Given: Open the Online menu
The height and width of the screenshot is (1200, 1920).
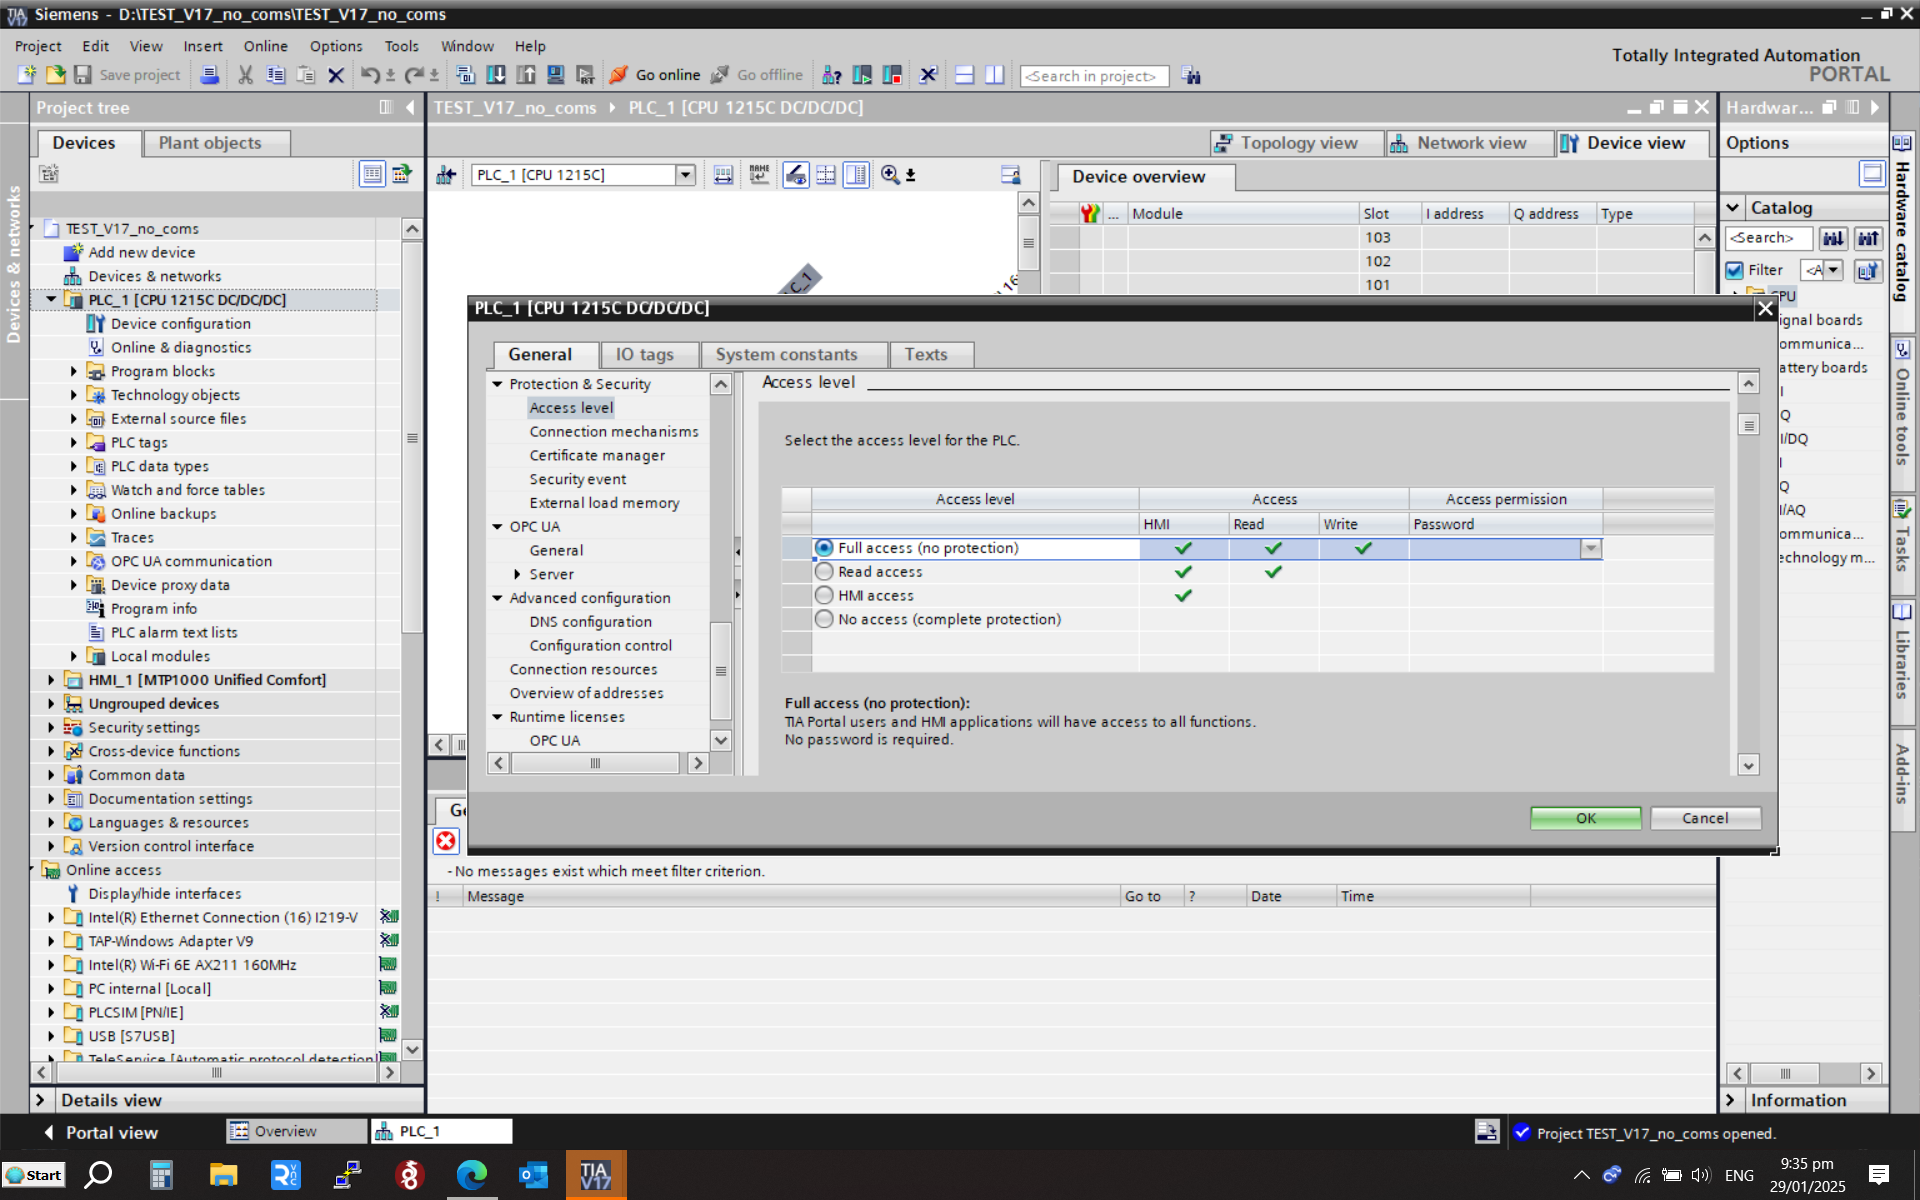Looking at the screenshot, I should [x=265, y=46].
